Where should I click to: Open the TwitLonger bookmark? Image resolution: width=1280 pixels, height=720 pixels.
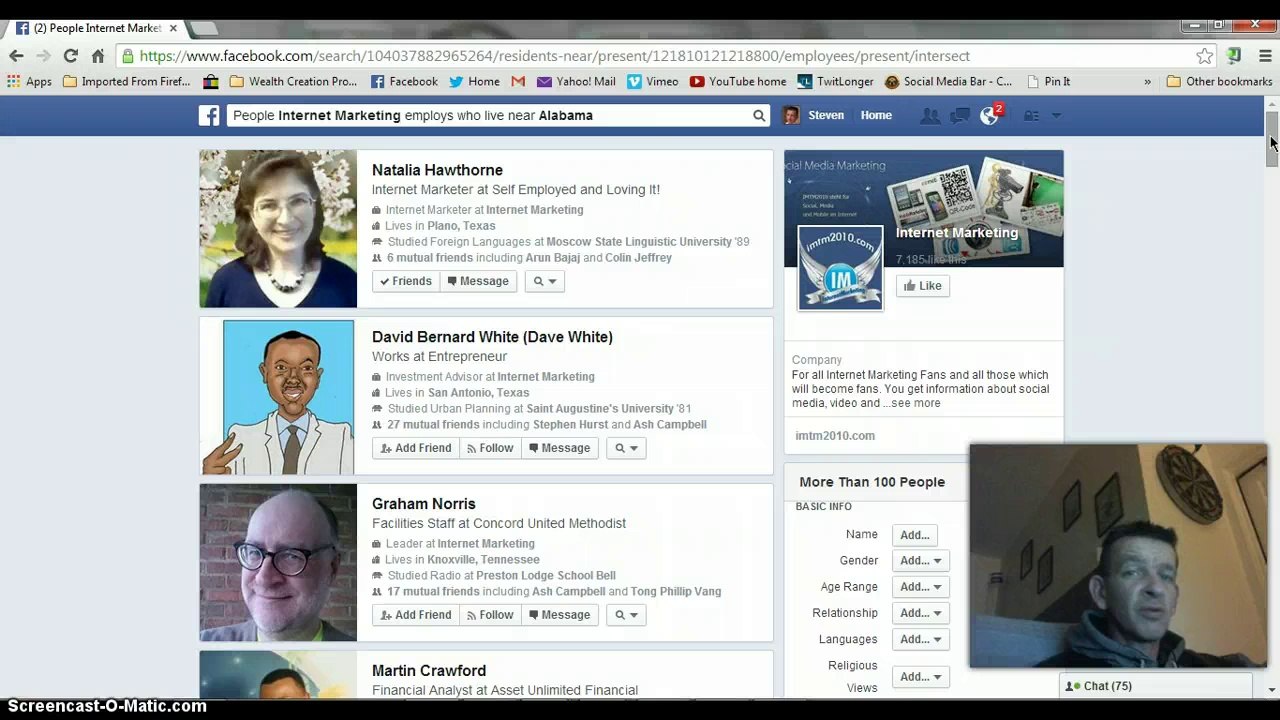[x=835, y=82]
